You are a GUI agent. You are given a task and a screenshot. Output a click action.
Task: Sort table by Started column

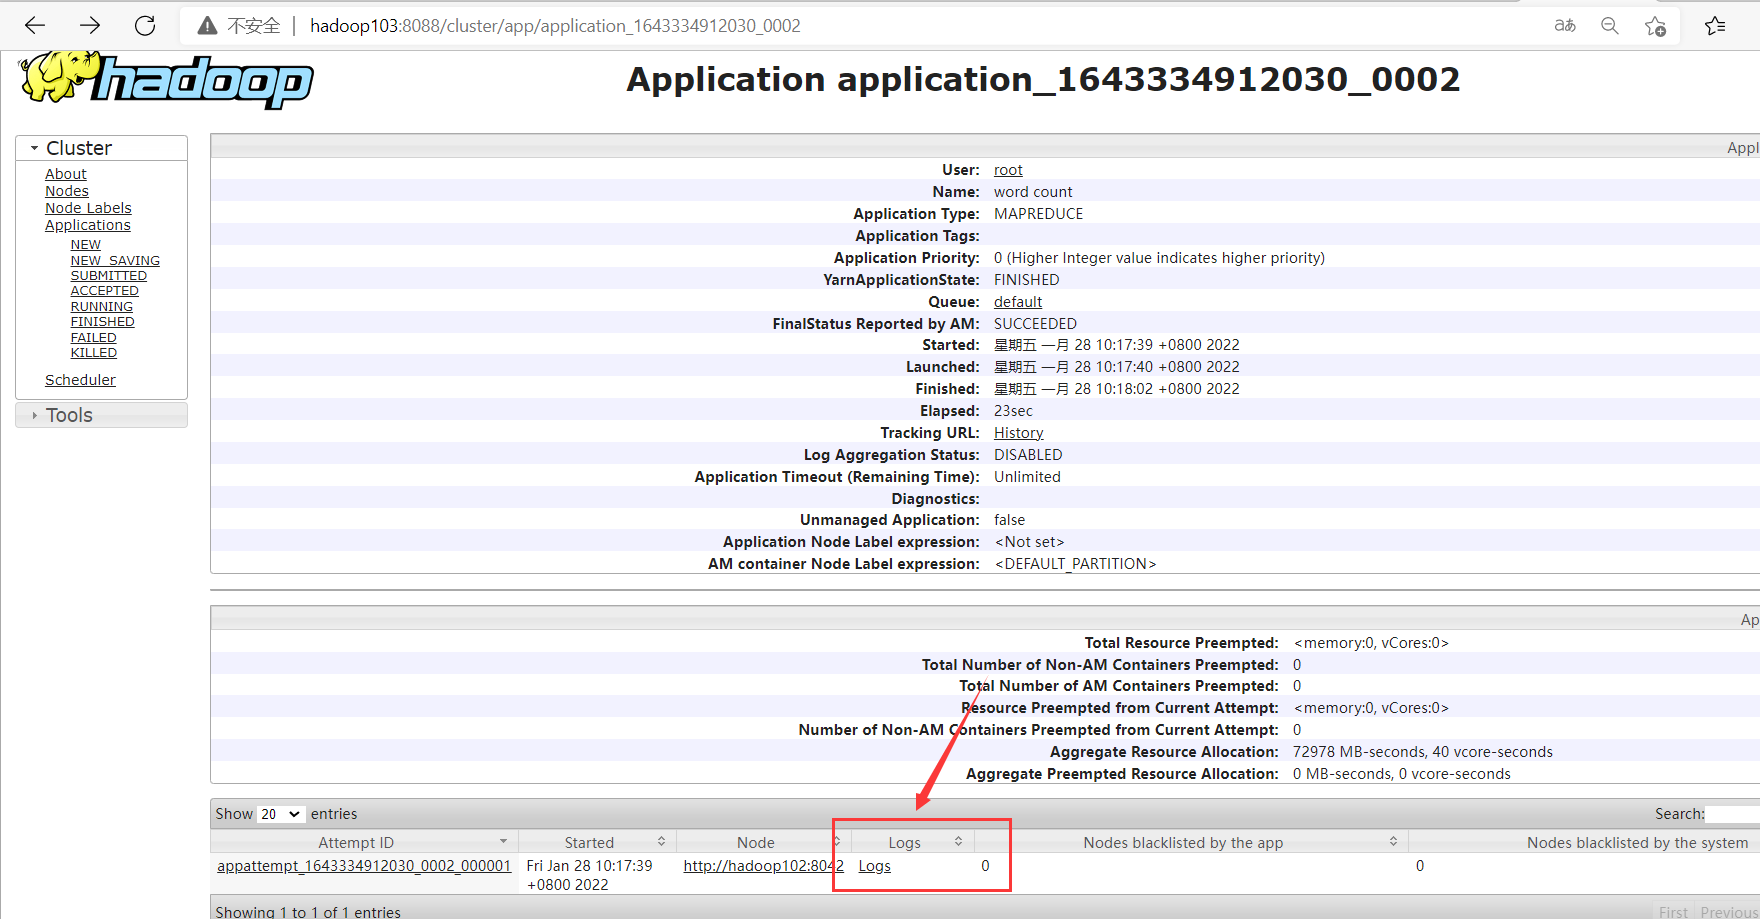tap(589, 842)
